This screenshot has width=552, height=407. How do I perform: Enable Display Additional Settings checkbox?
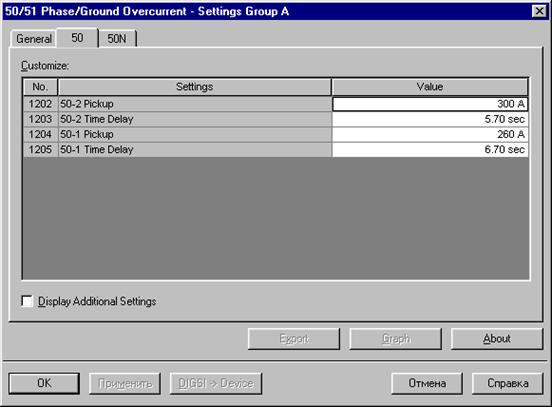pos(27,301)
